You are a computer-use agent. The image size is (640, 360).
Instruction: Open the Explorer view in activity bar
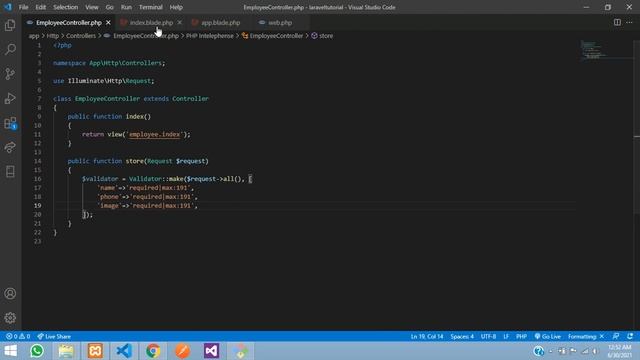coord(10,25)
